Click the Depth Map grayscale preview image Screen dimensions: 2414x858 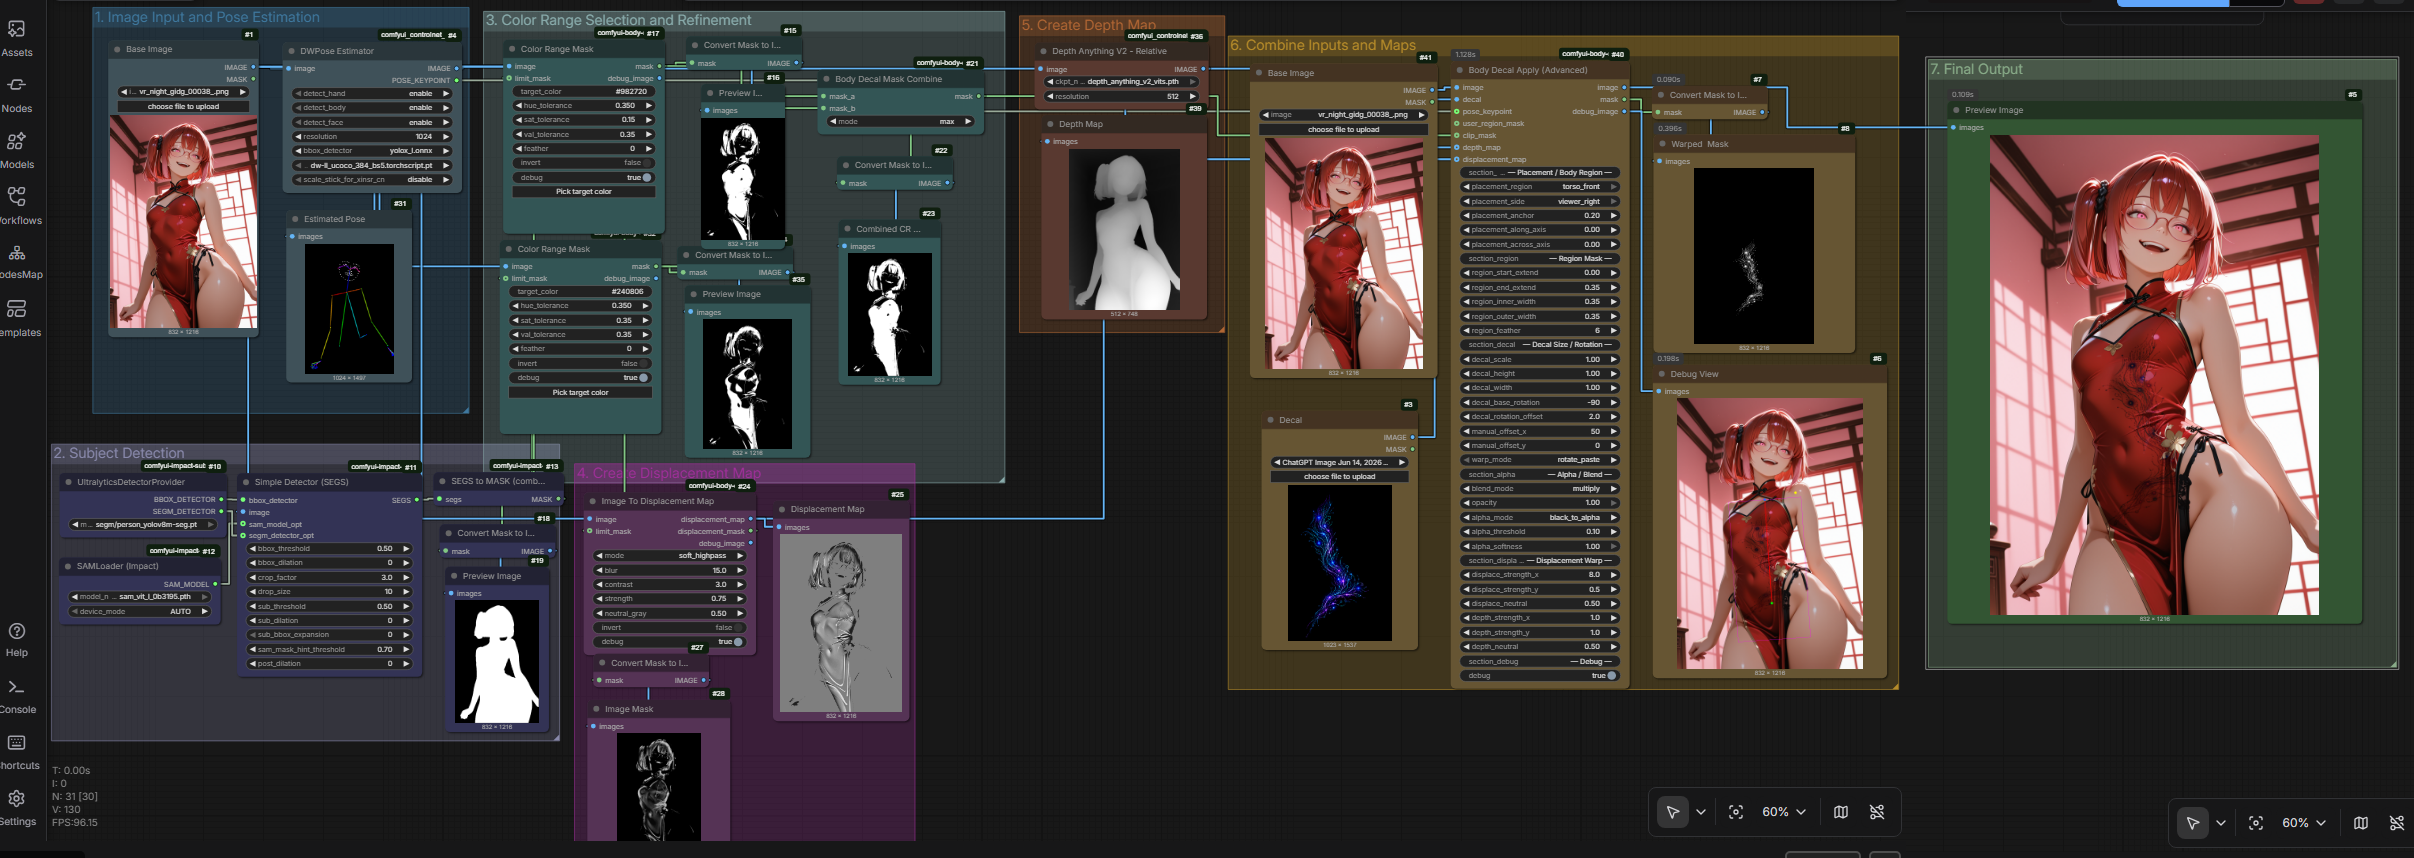[1124, 229]
